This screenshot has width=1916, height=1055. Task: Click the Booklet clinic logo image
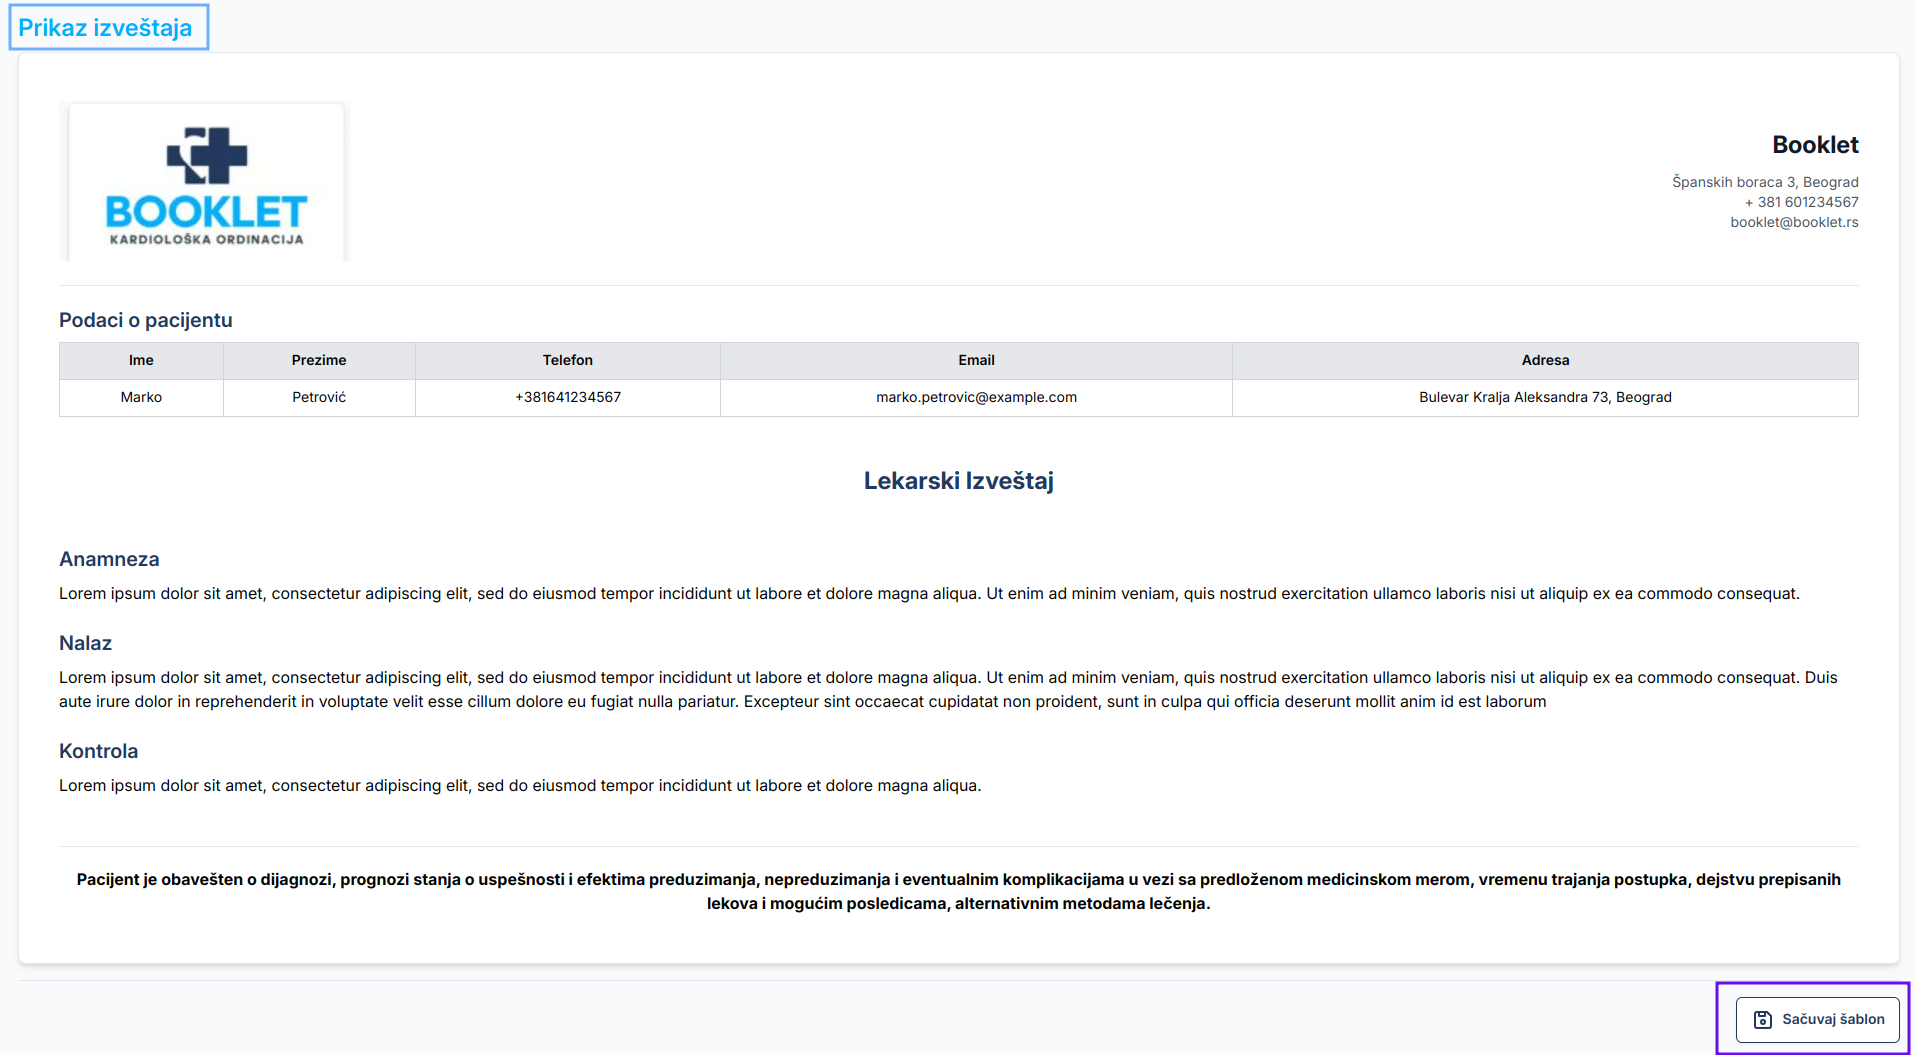(x=206, y=182)
